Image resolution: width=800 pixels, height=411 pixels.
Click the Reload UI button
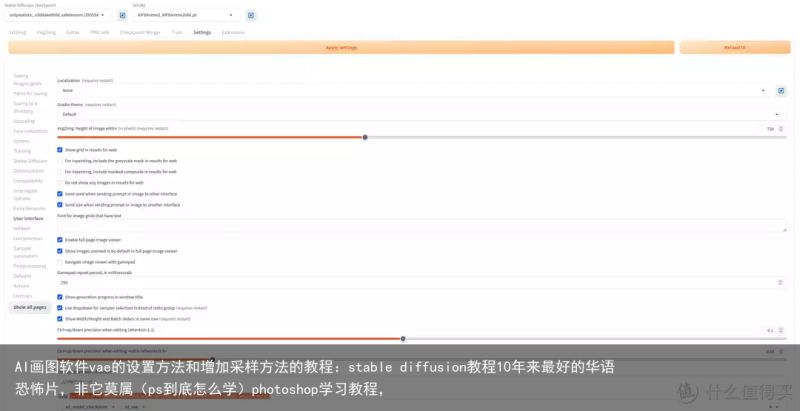[735, 47]
